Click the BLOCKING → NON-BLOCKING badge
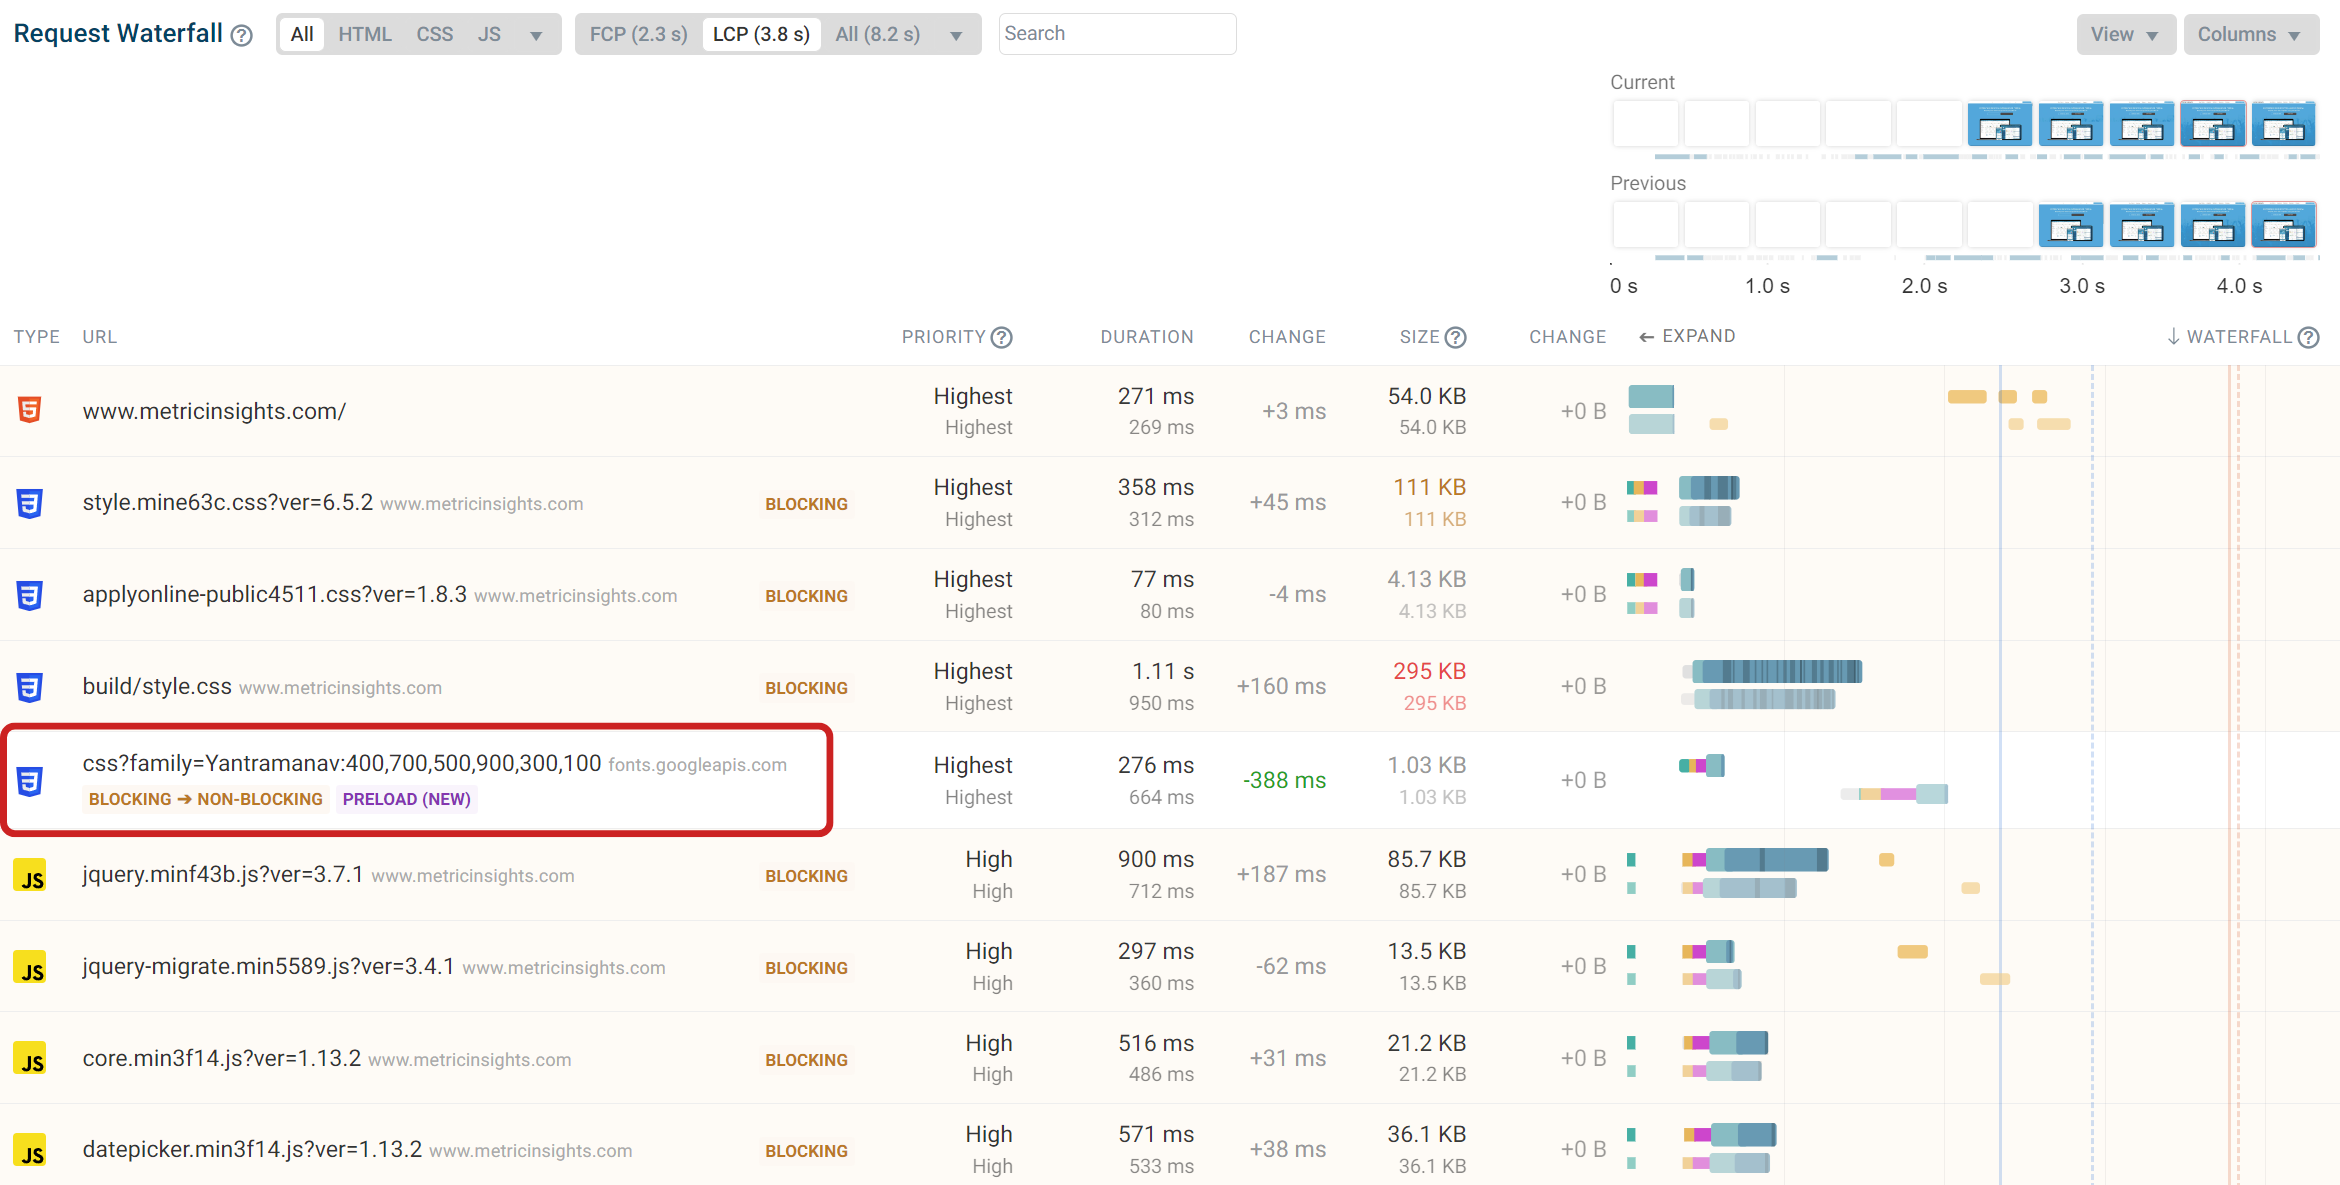The image size is (2340, 1185). pos(206,799)
